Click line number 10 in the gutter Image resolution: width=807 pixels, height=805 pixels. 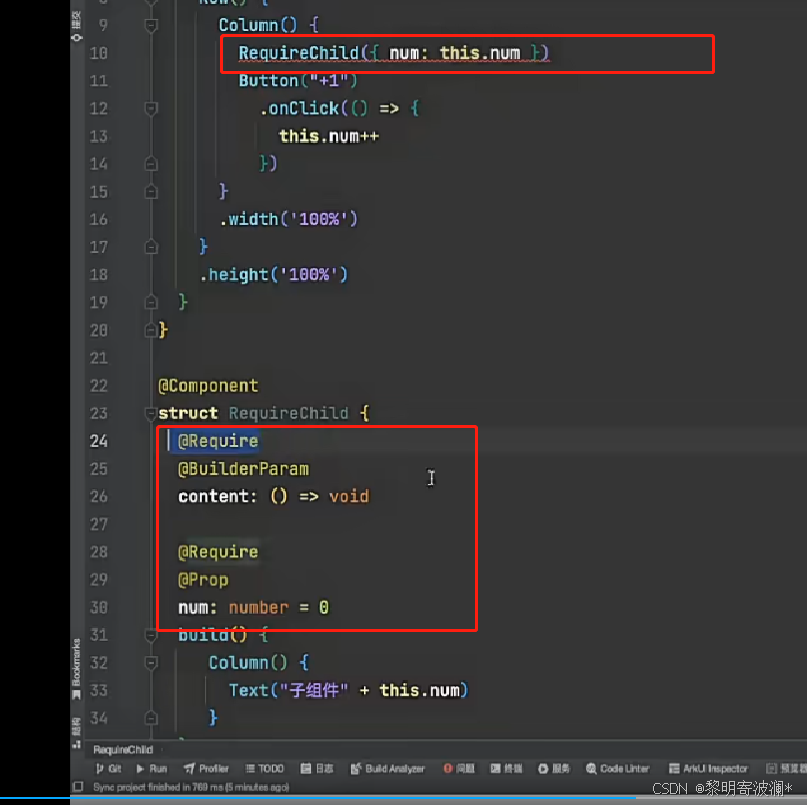pos(98,53)
